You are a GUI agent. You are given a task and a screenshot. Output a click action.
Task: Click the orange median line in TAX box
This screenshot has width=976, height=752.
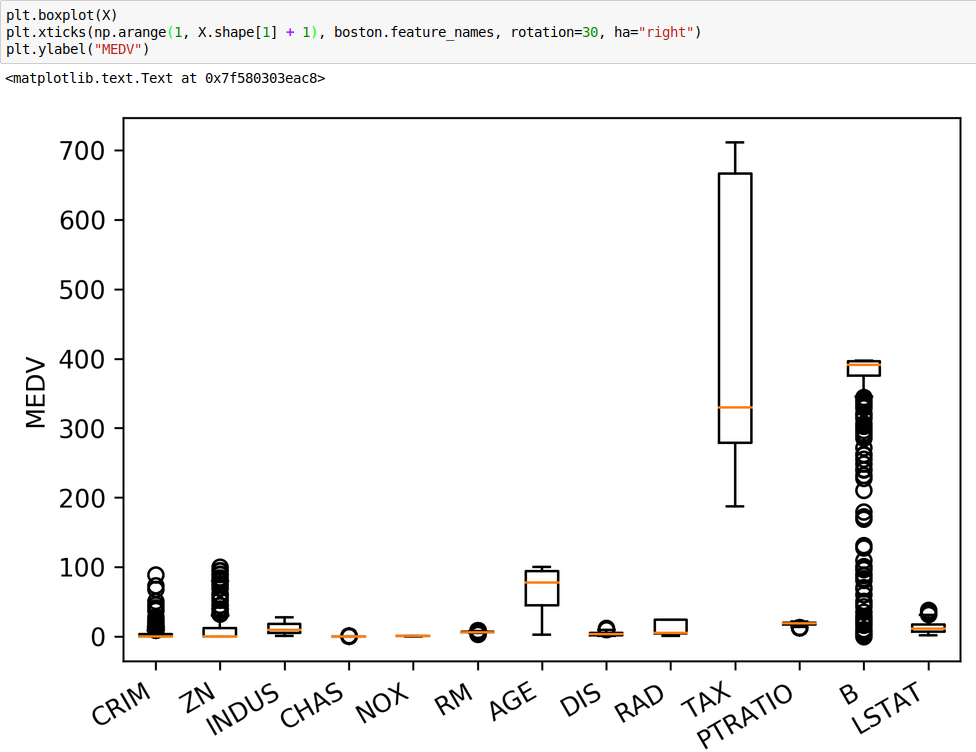pyautogui.click(x=735, y=407)
